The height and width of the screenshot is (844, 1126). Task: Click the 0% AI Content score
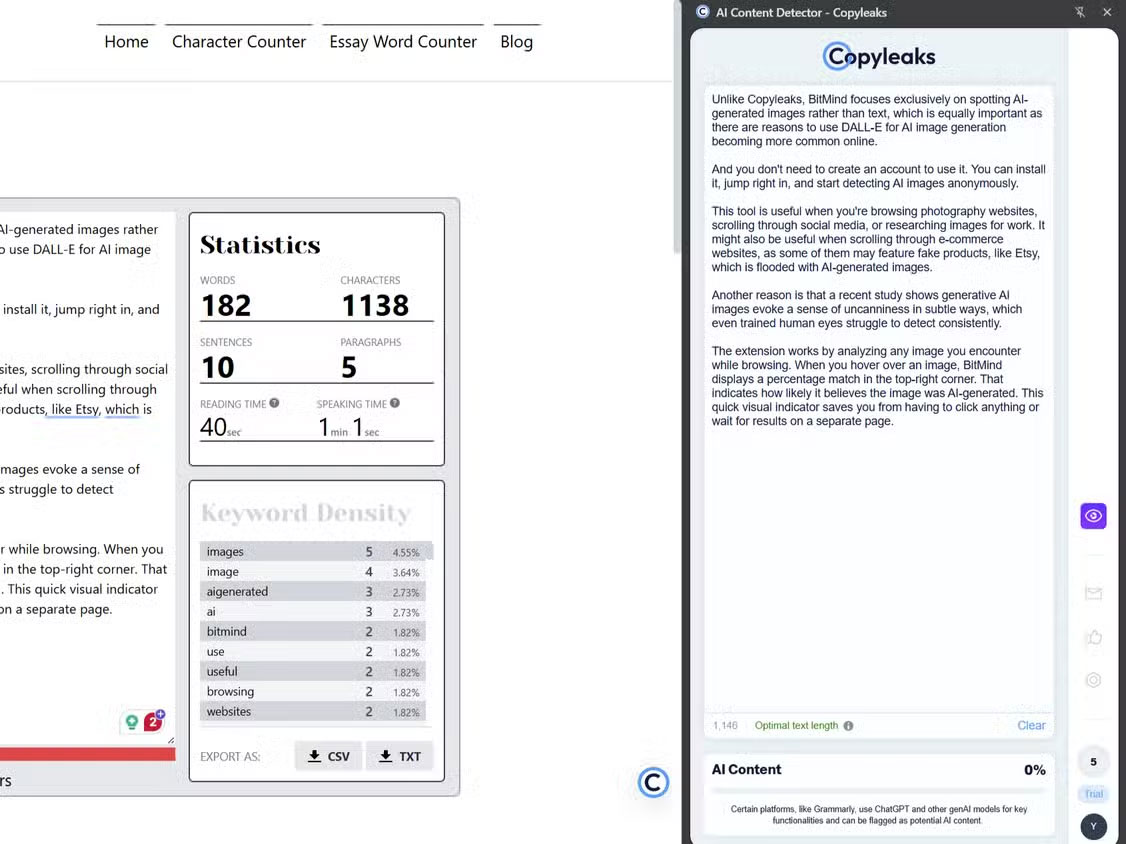[1034, 770]
